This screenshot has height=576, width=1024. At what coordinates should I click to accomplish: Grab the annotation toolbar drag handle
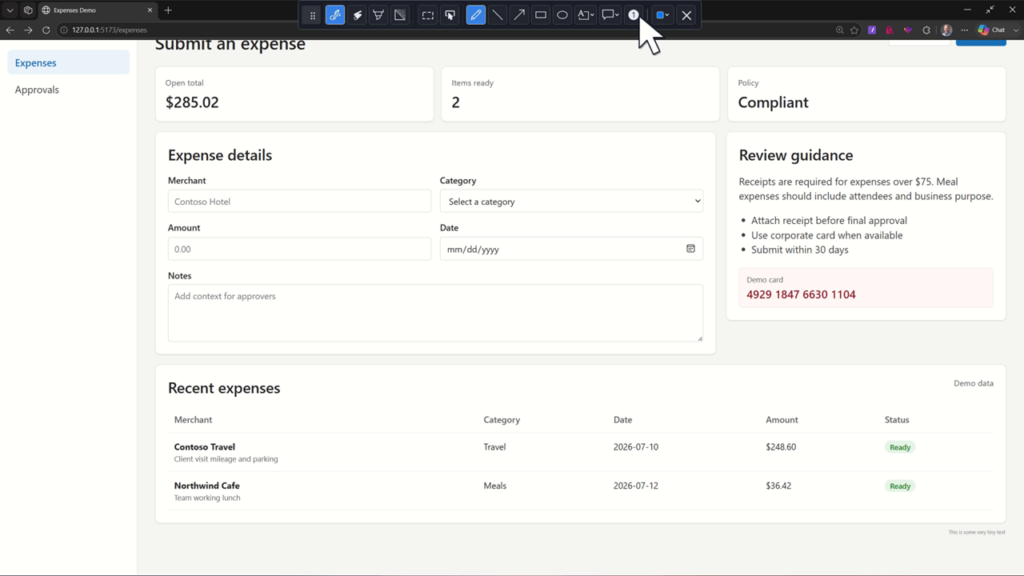[x=312, y=15]
